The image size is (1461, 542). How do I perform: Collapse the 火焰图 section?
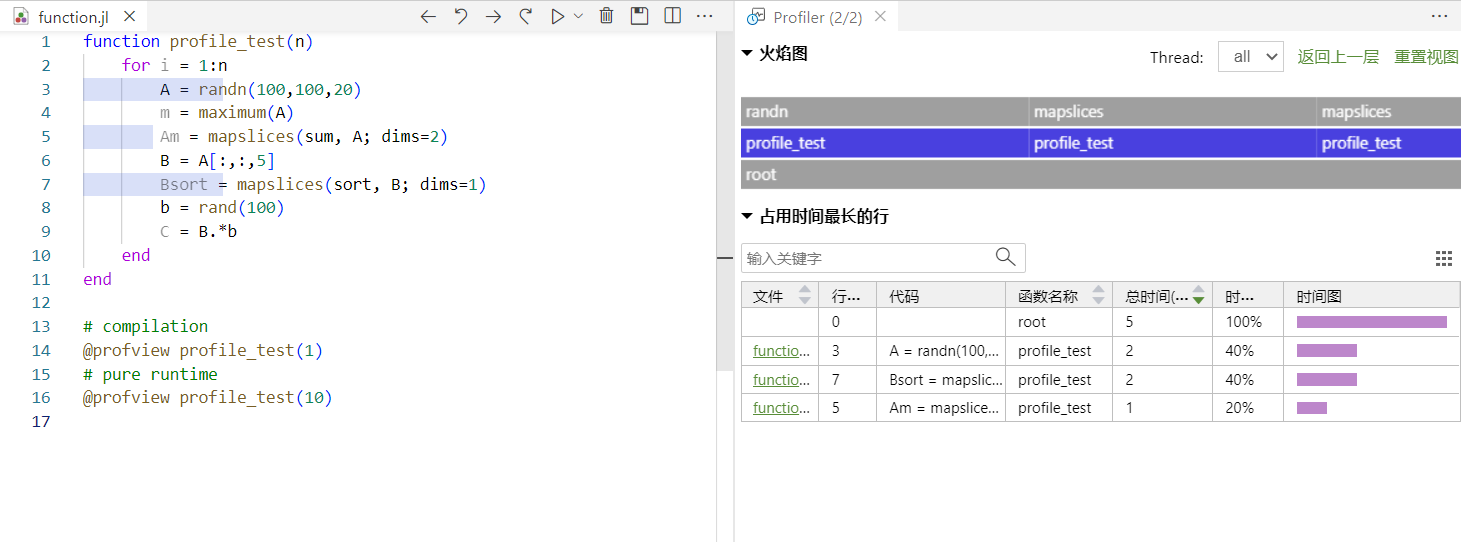[x=747, y=54]
